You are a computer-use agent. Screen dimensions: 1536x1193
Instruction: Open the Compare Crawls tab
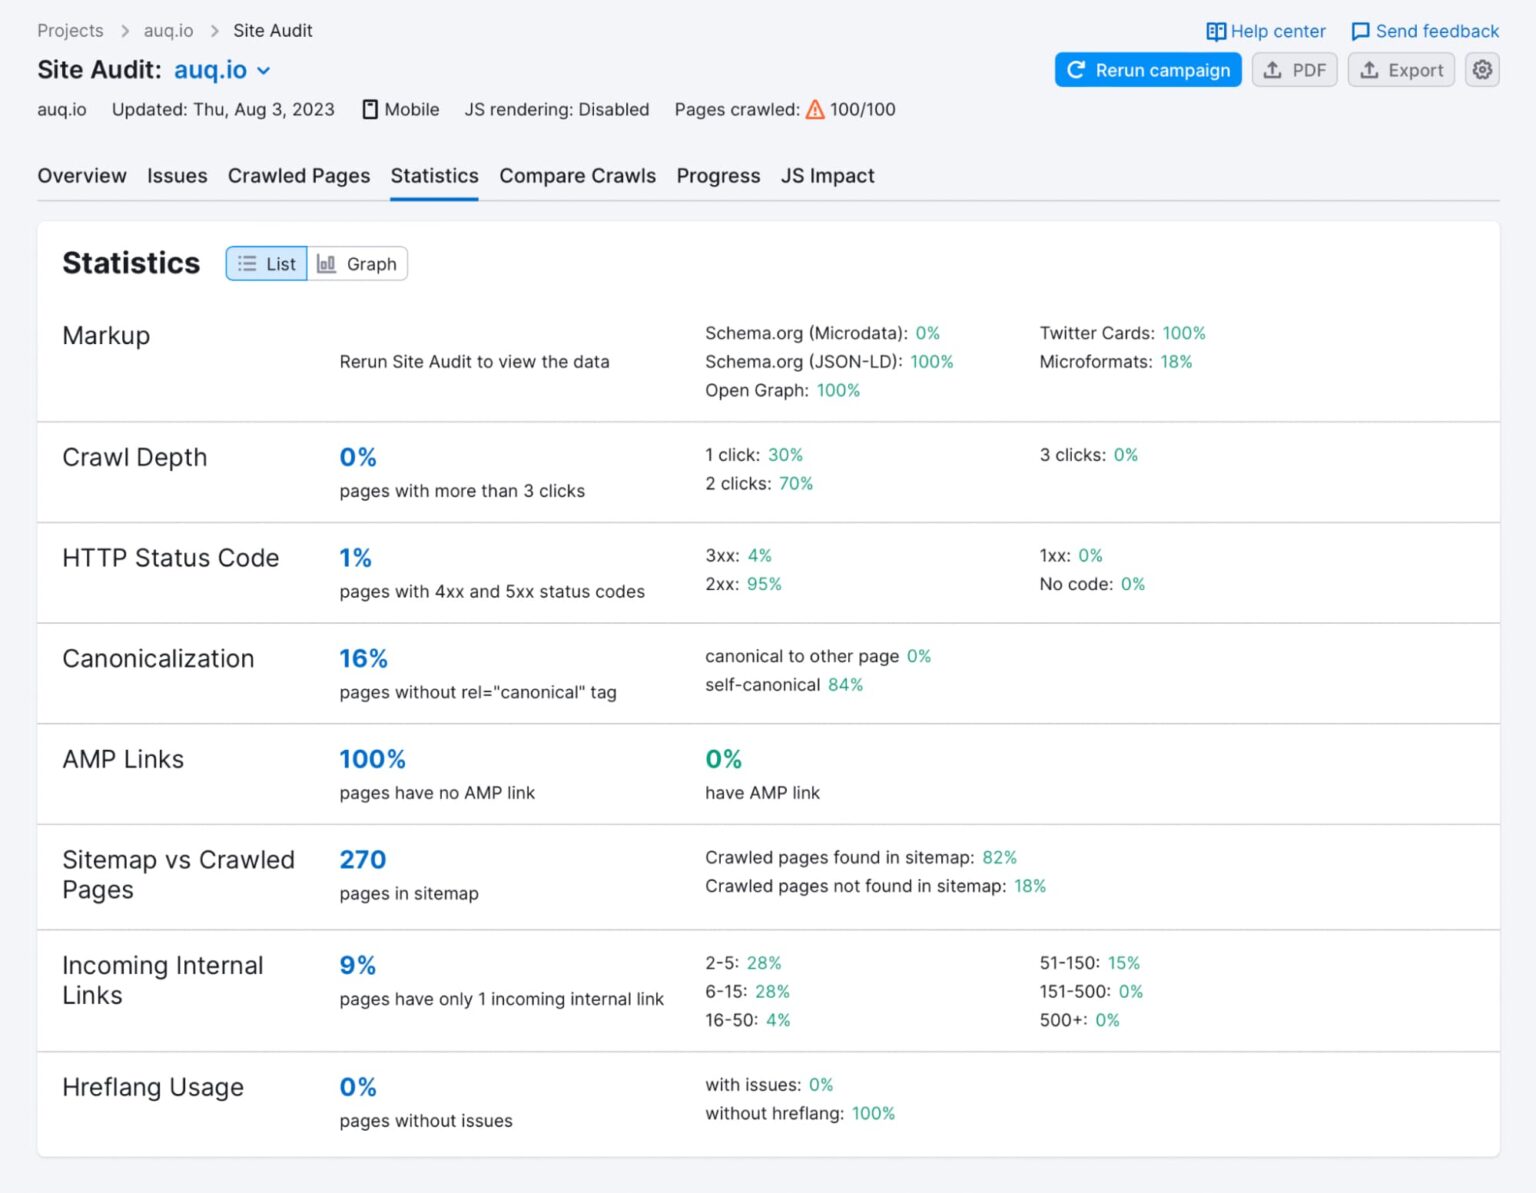(x=577, y=176)
